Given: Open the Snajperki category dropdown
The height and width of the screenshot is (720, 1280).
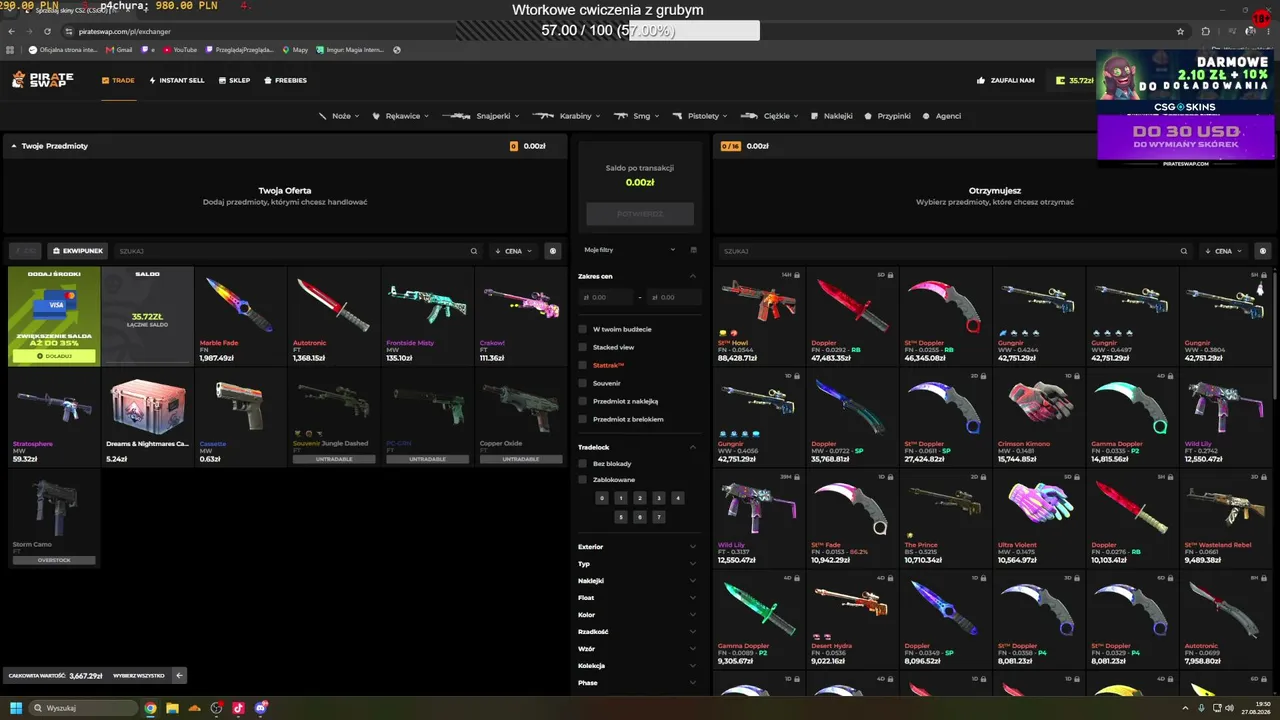Looking at the screenshot, I should click(x=481, y=116).
